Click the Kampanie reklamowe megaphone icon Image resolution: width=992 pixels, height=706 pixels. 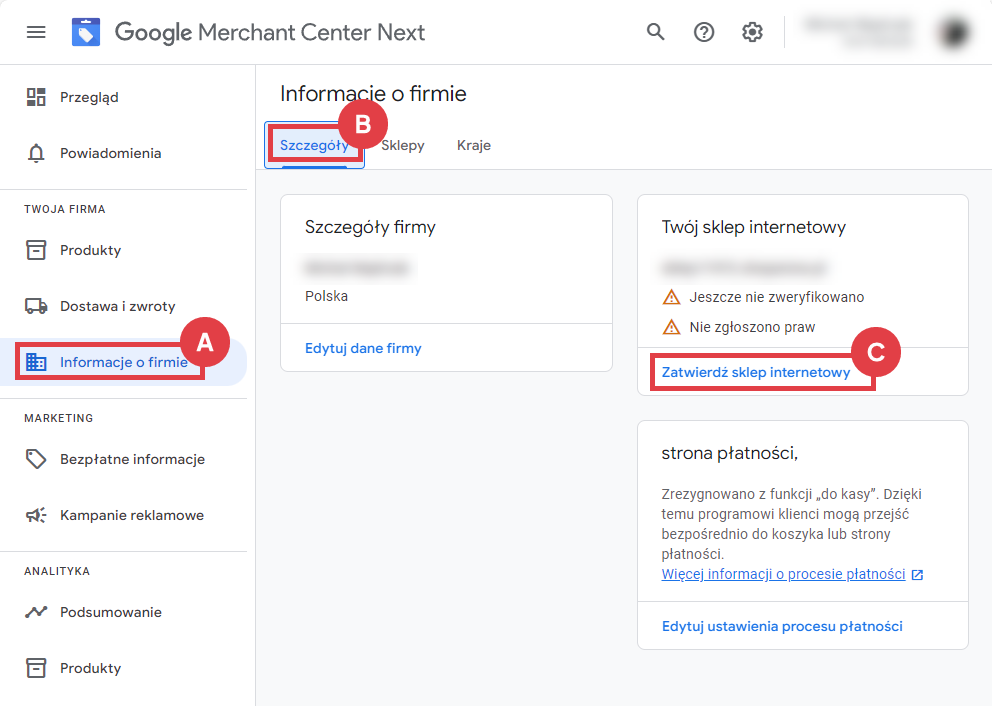tap(36, 515)
